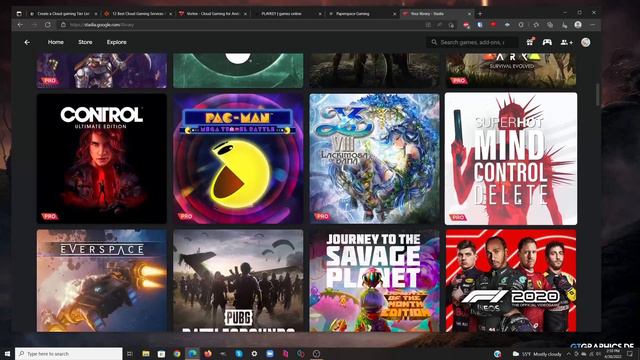Open File Explorer from the taskbar
The height and width of the screenshot is (360, 640).
tap(146, 353)
